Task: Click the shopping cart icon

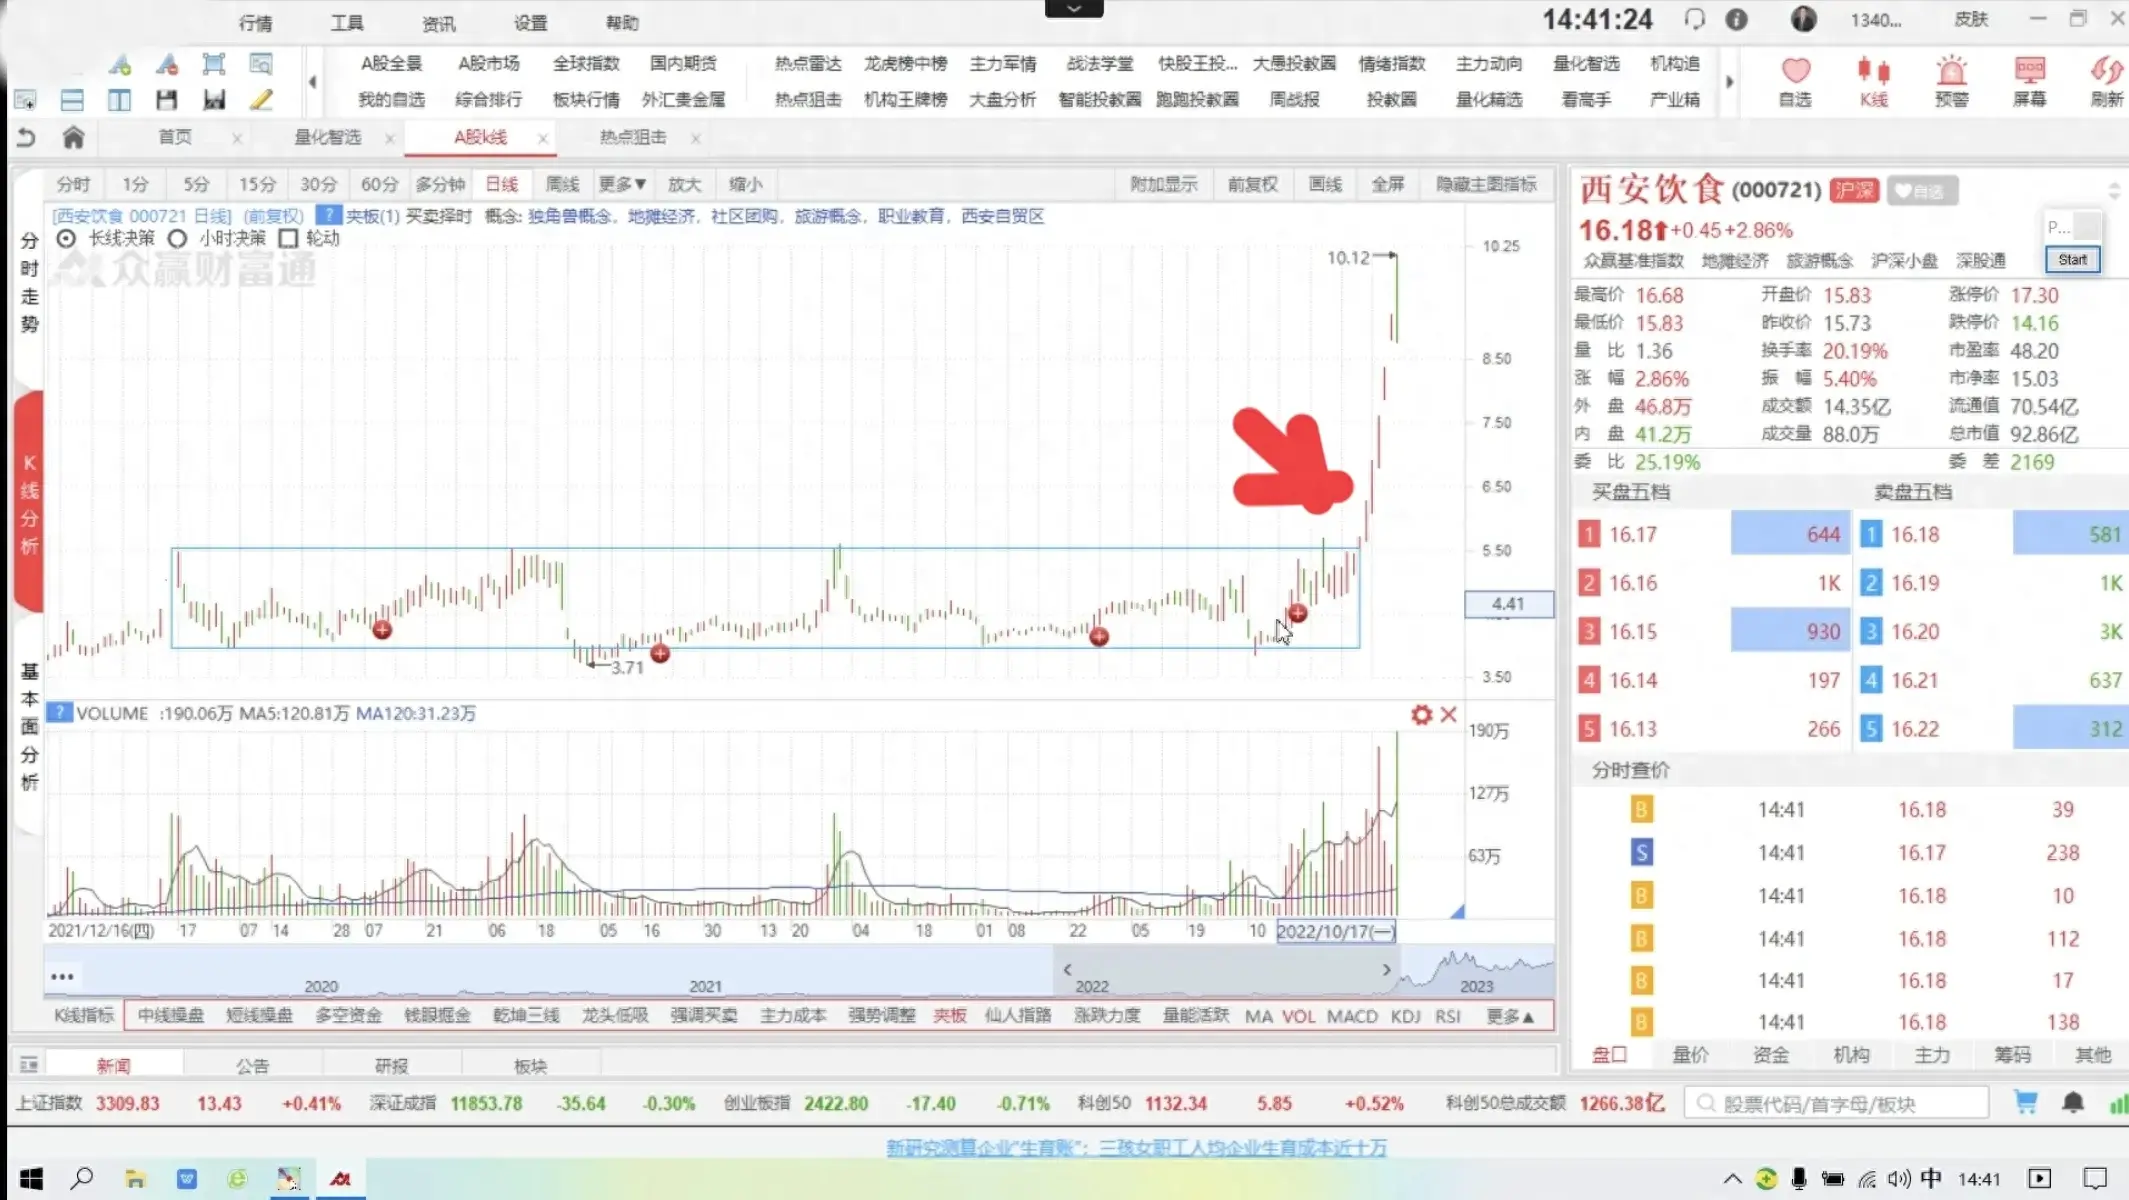Action: click(2026, 1102)
